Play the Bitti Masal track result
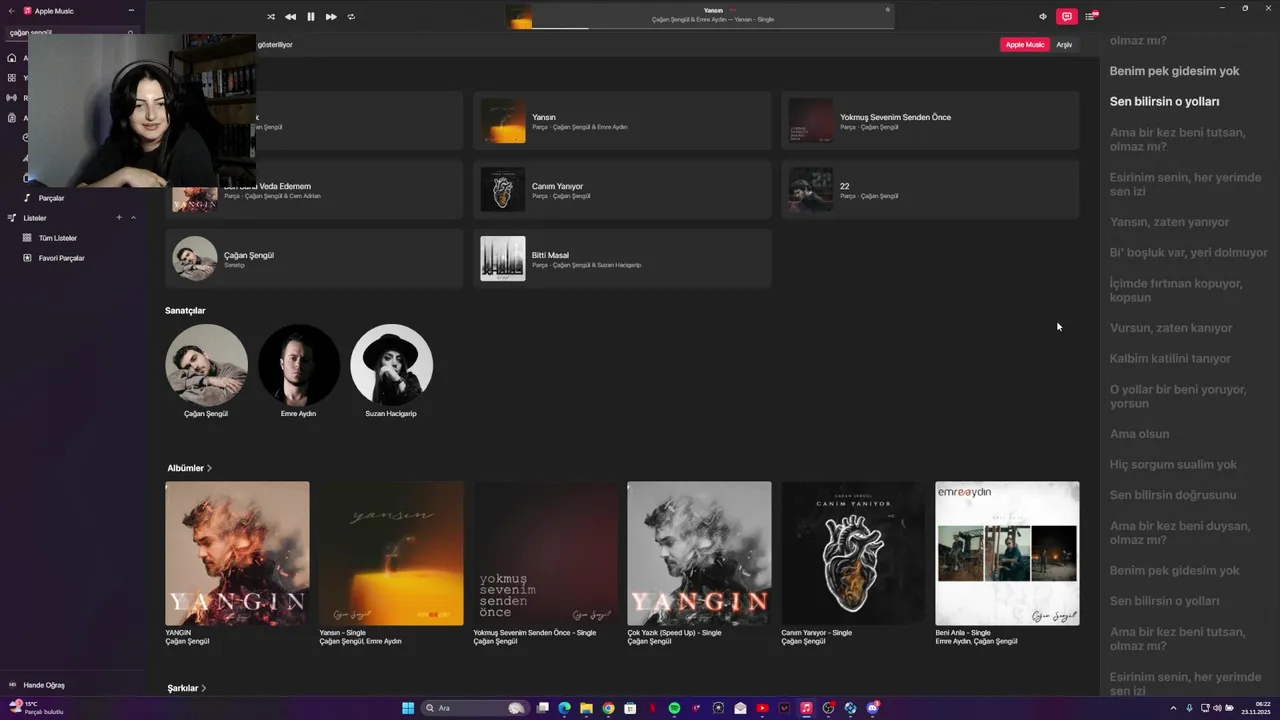The width and height of the screenshot is (1280, 720). tap(622, 259)
